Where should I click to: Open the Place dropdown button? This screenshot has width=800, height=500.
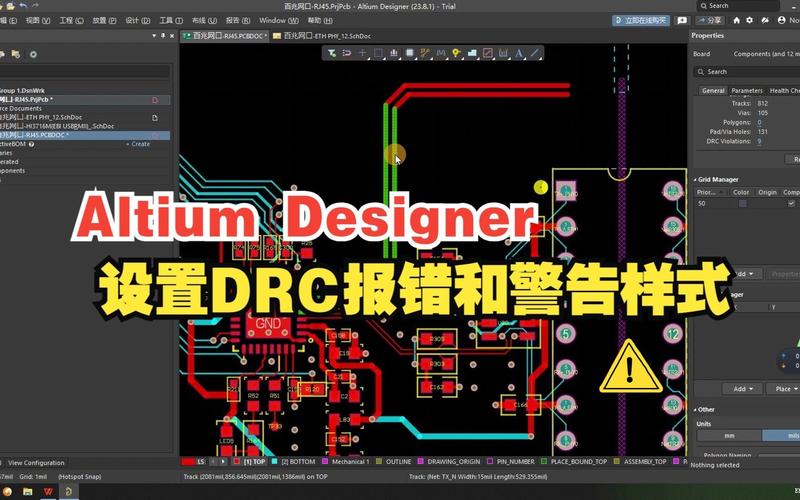(784, 389)
